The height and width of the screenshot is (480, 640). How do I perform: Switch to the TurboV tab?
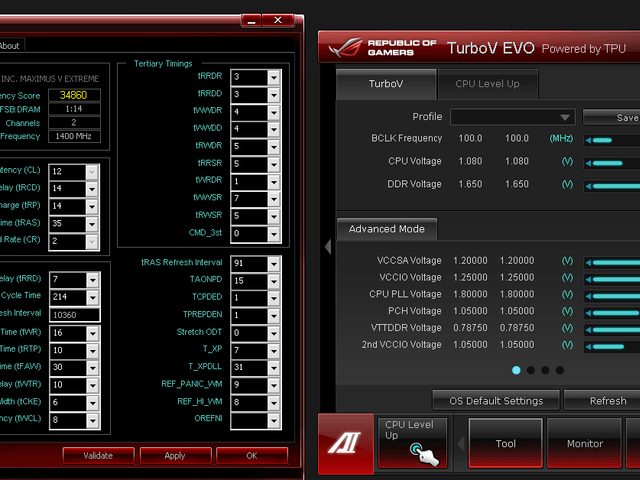coord(386,84)
